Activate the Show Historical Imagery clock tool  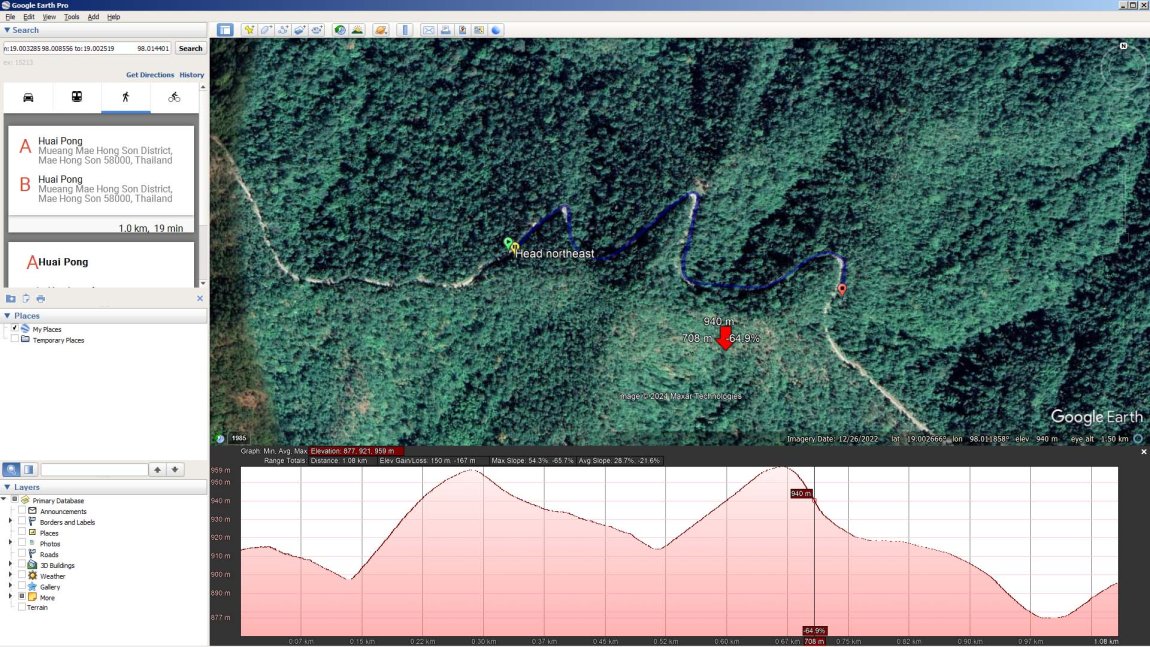[x=340, y=30]
